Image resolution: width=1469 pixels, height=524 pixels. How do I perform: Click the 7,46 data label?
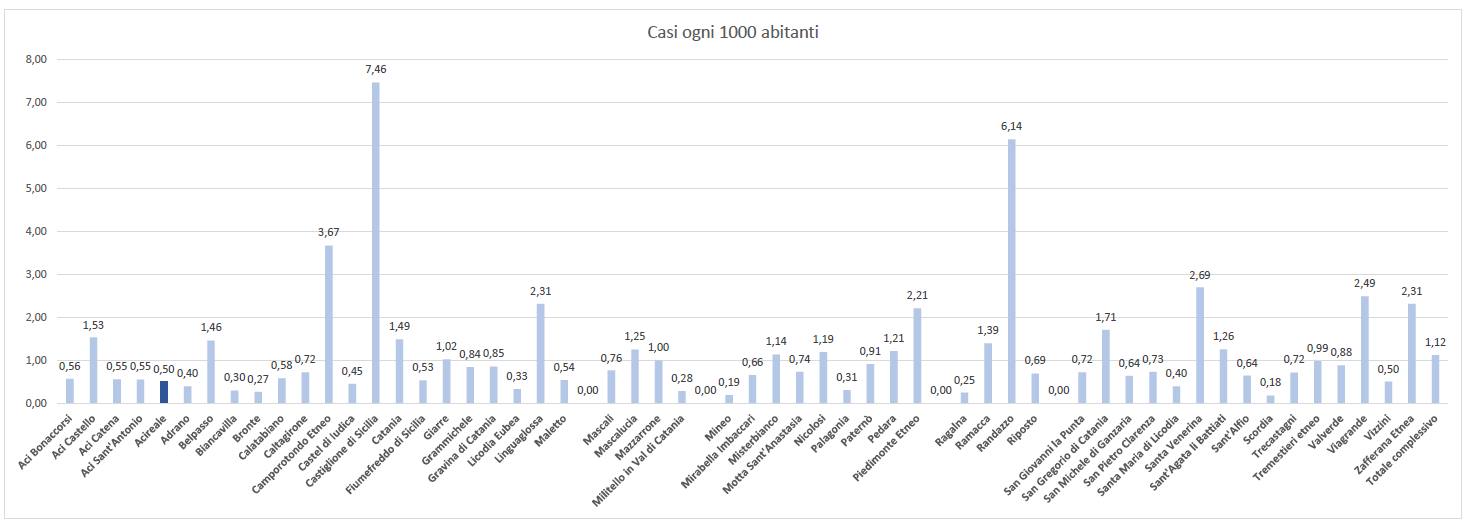tap(376, 69)
